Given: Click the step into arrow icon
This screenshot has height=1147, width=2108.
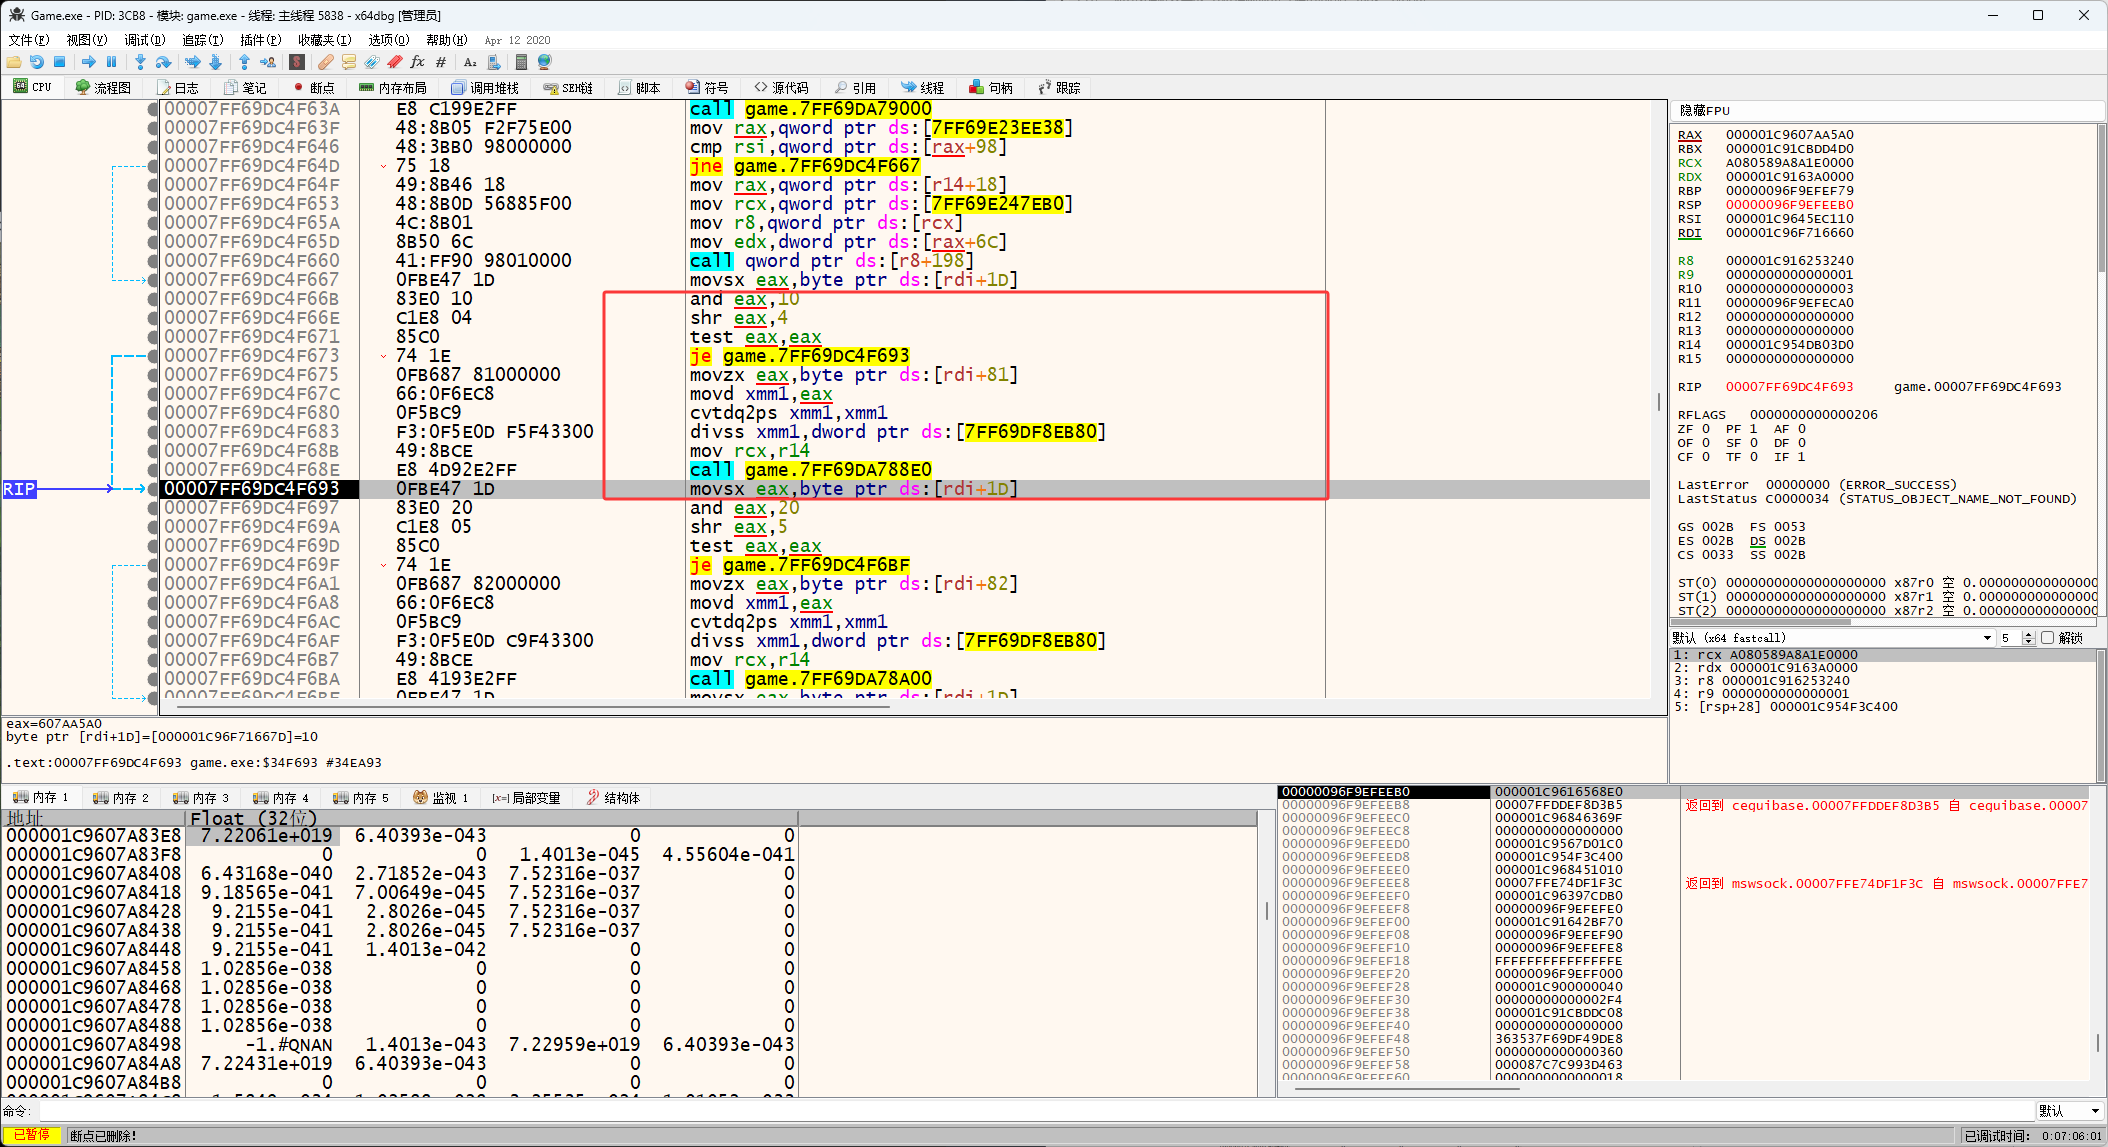Looking at the screenshot, I should 140,62.
